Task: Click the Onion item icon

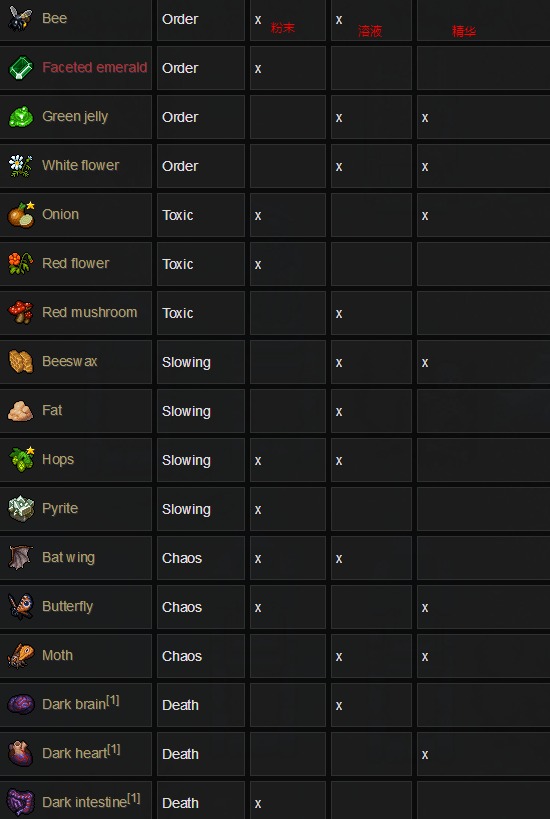Action: [x=21, y=215]
